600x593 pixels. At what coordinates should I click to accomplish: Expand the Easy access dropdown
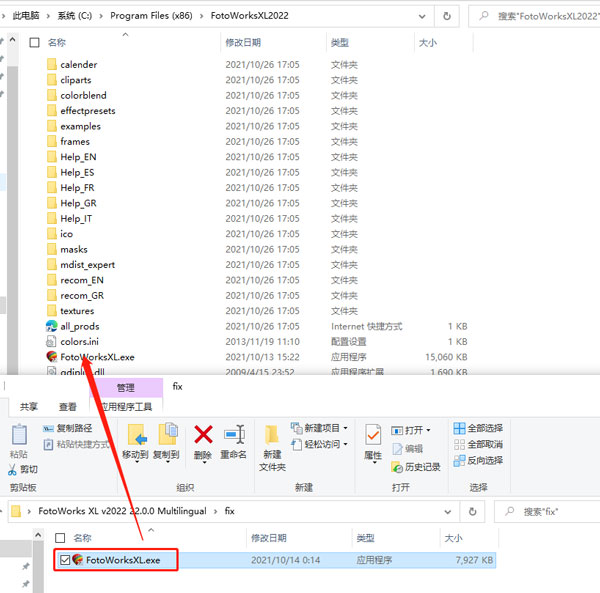coord(346,444)
